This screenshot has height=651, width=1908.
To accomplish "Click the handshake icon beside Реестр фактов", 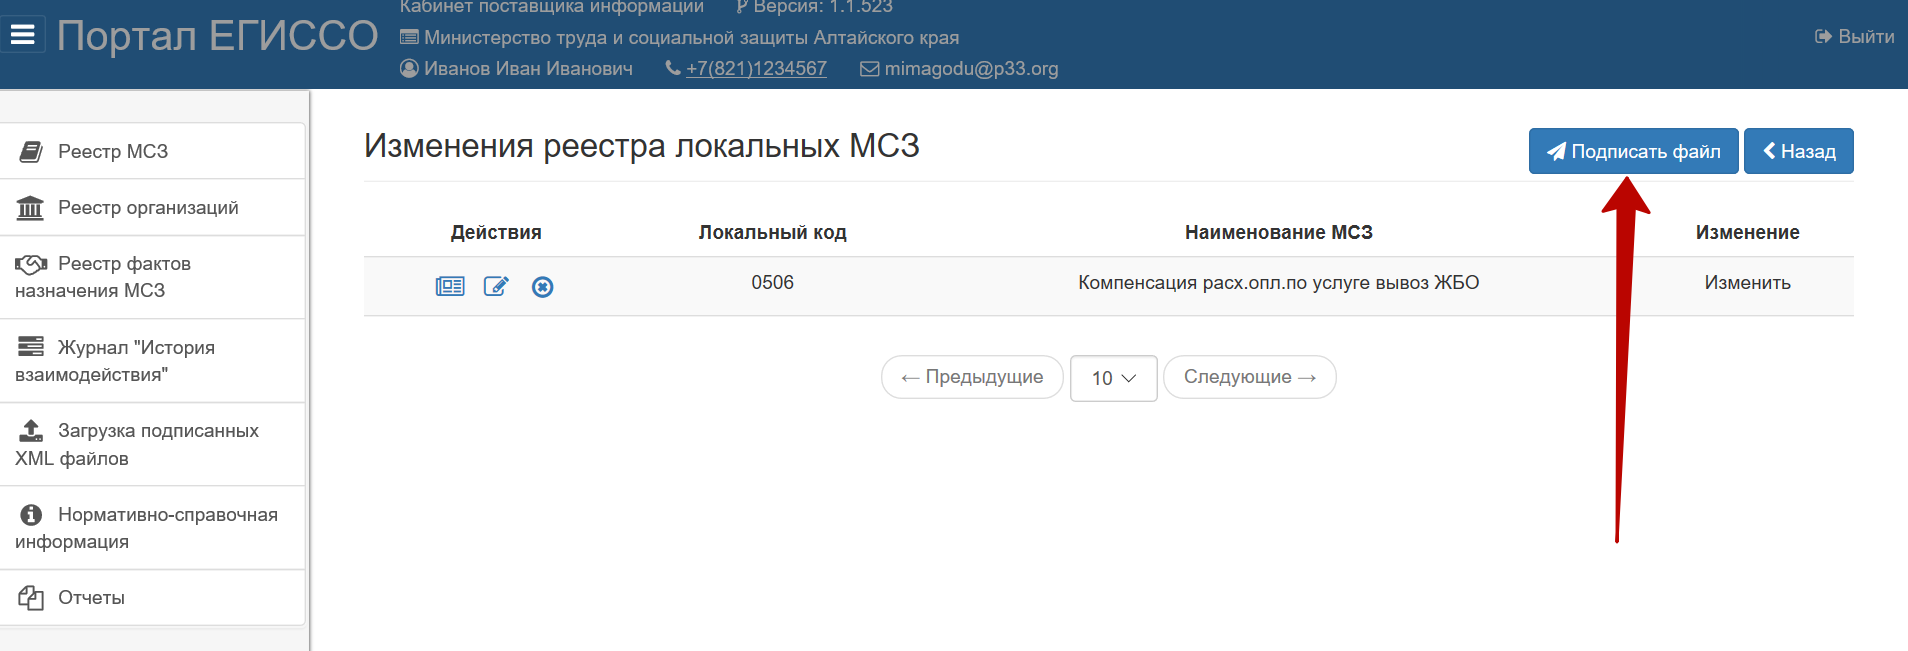I will tap(31, 264).
